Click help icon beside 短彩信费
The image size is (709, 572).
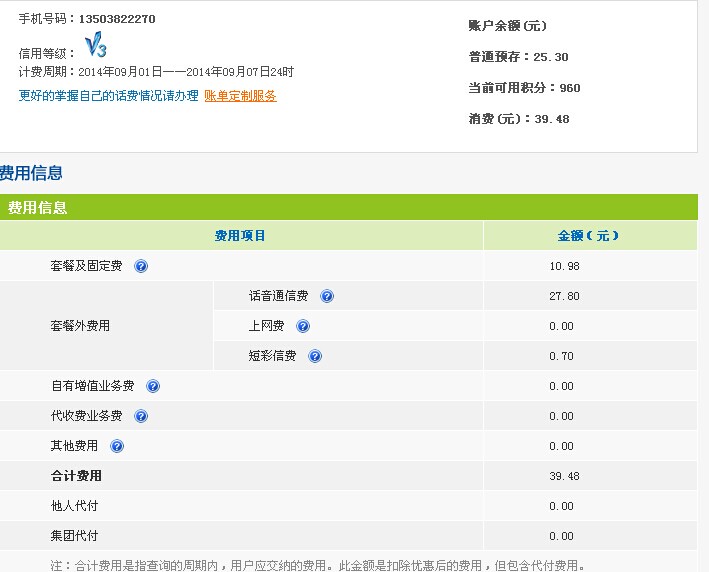(315, 356)
